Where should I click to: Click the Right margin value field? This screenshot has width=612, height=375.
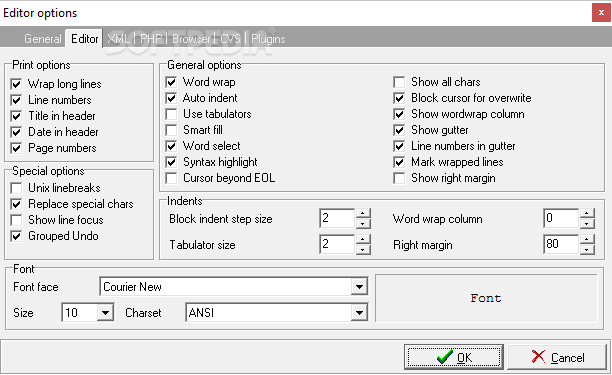561,244
